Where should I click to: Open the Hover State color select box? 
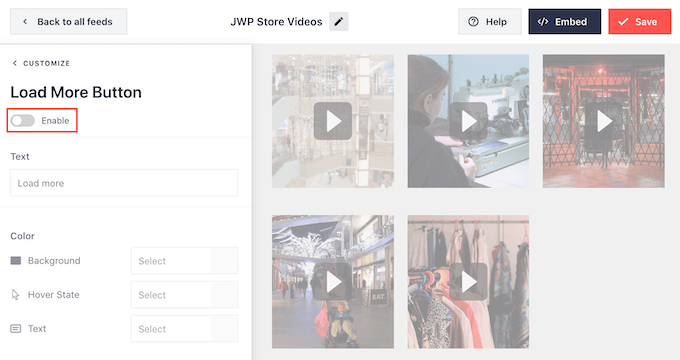(185, 295)
